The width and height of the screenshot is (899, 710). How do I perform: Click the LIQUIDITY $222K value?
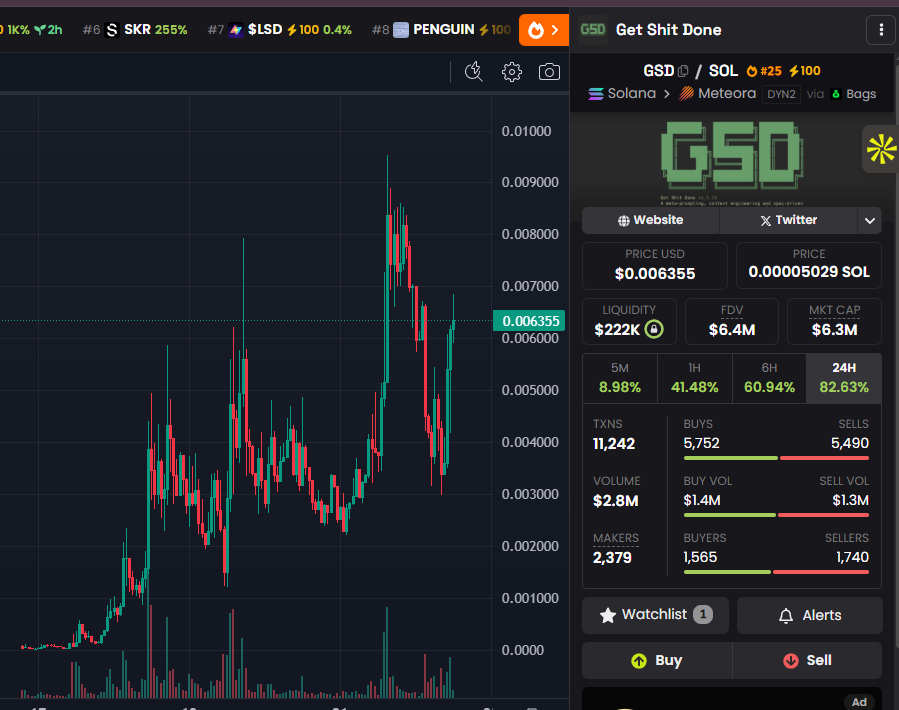click(617, 330)
